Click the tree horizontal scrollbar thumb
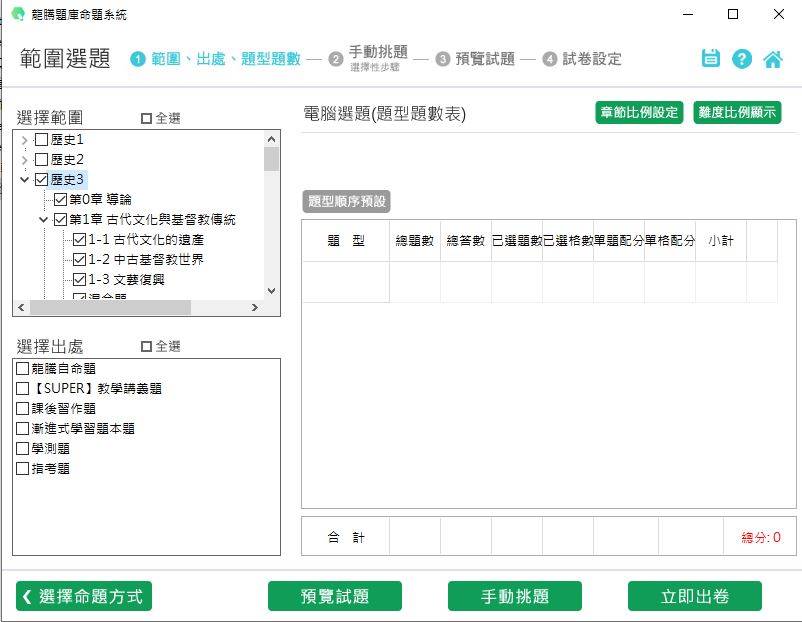The image size is (802, 622). tap(110, 307)
